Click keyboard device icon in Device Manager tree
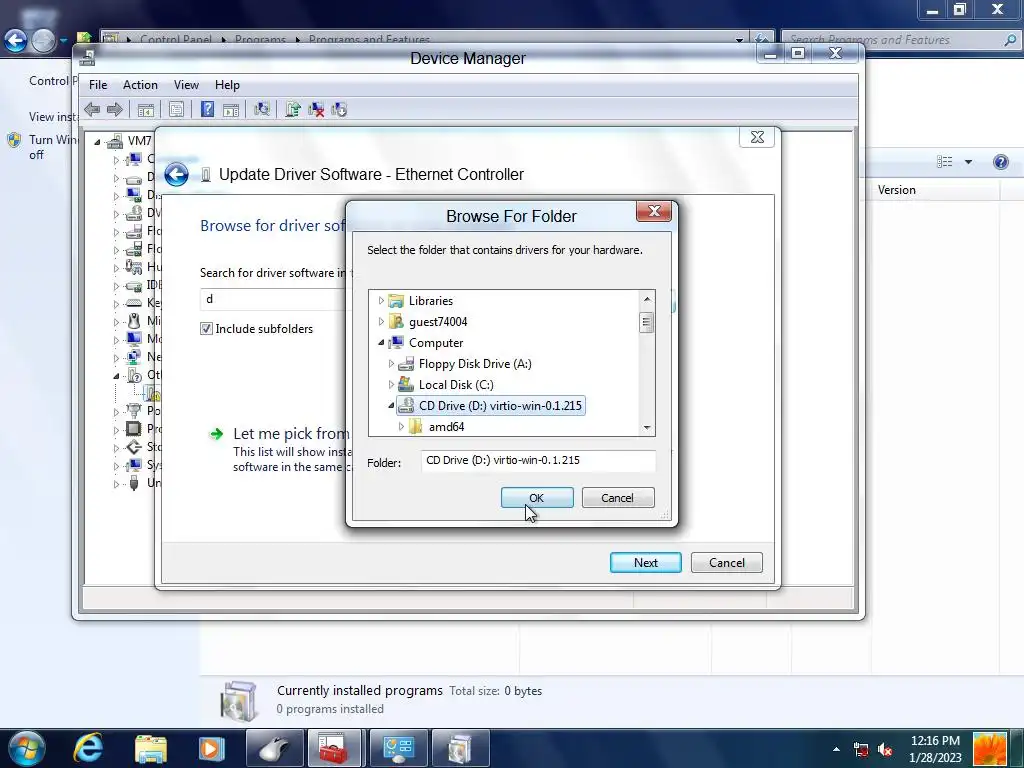 point(134,302)
